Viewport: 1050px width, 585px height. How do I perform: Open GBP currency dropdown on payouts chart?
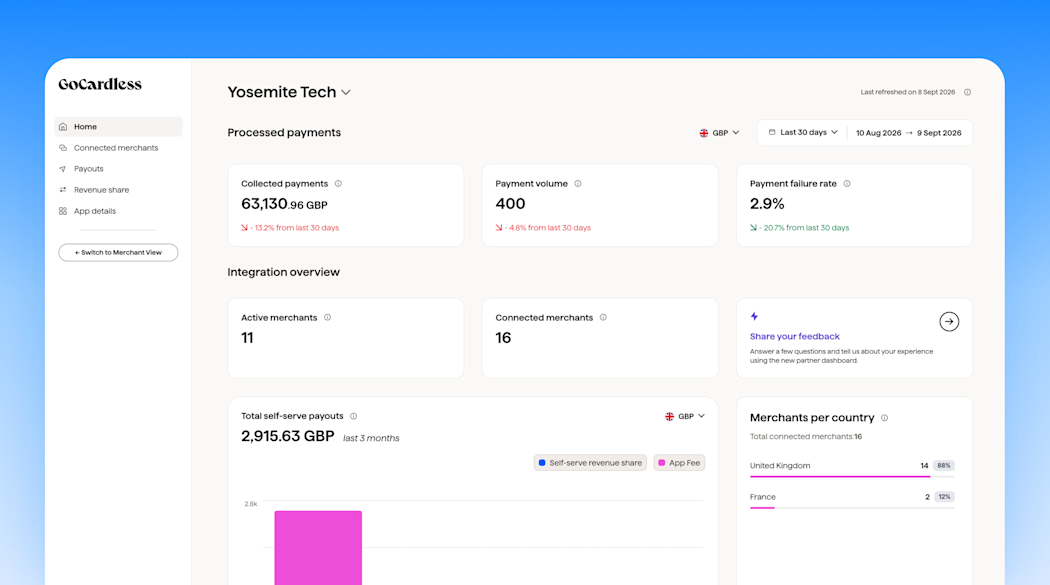click(685, 416)
